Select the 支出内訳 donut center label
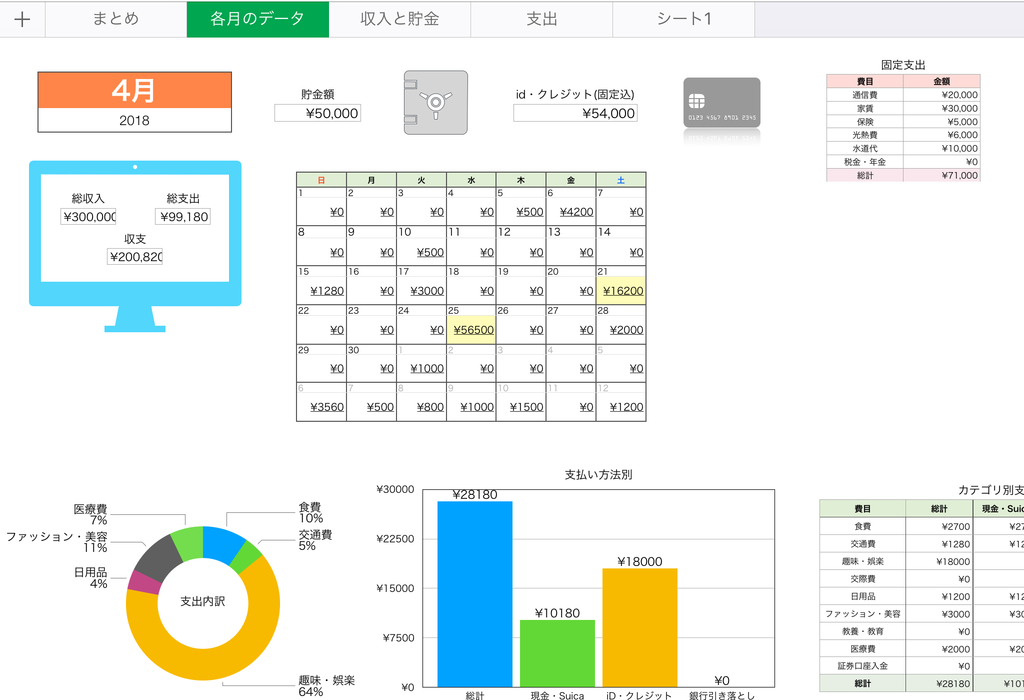Screen dimensions: 1024x700 point(202,601)
